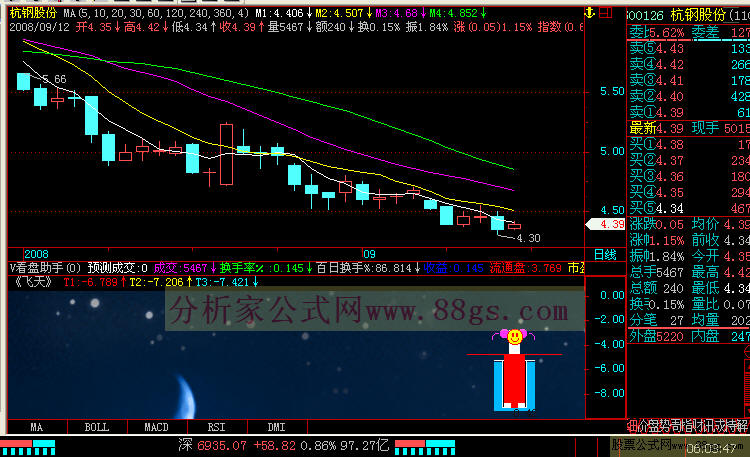Click the red-cyan bar indicator right of 97.27亿
This screenshot has width=750, height=457.
425,447
